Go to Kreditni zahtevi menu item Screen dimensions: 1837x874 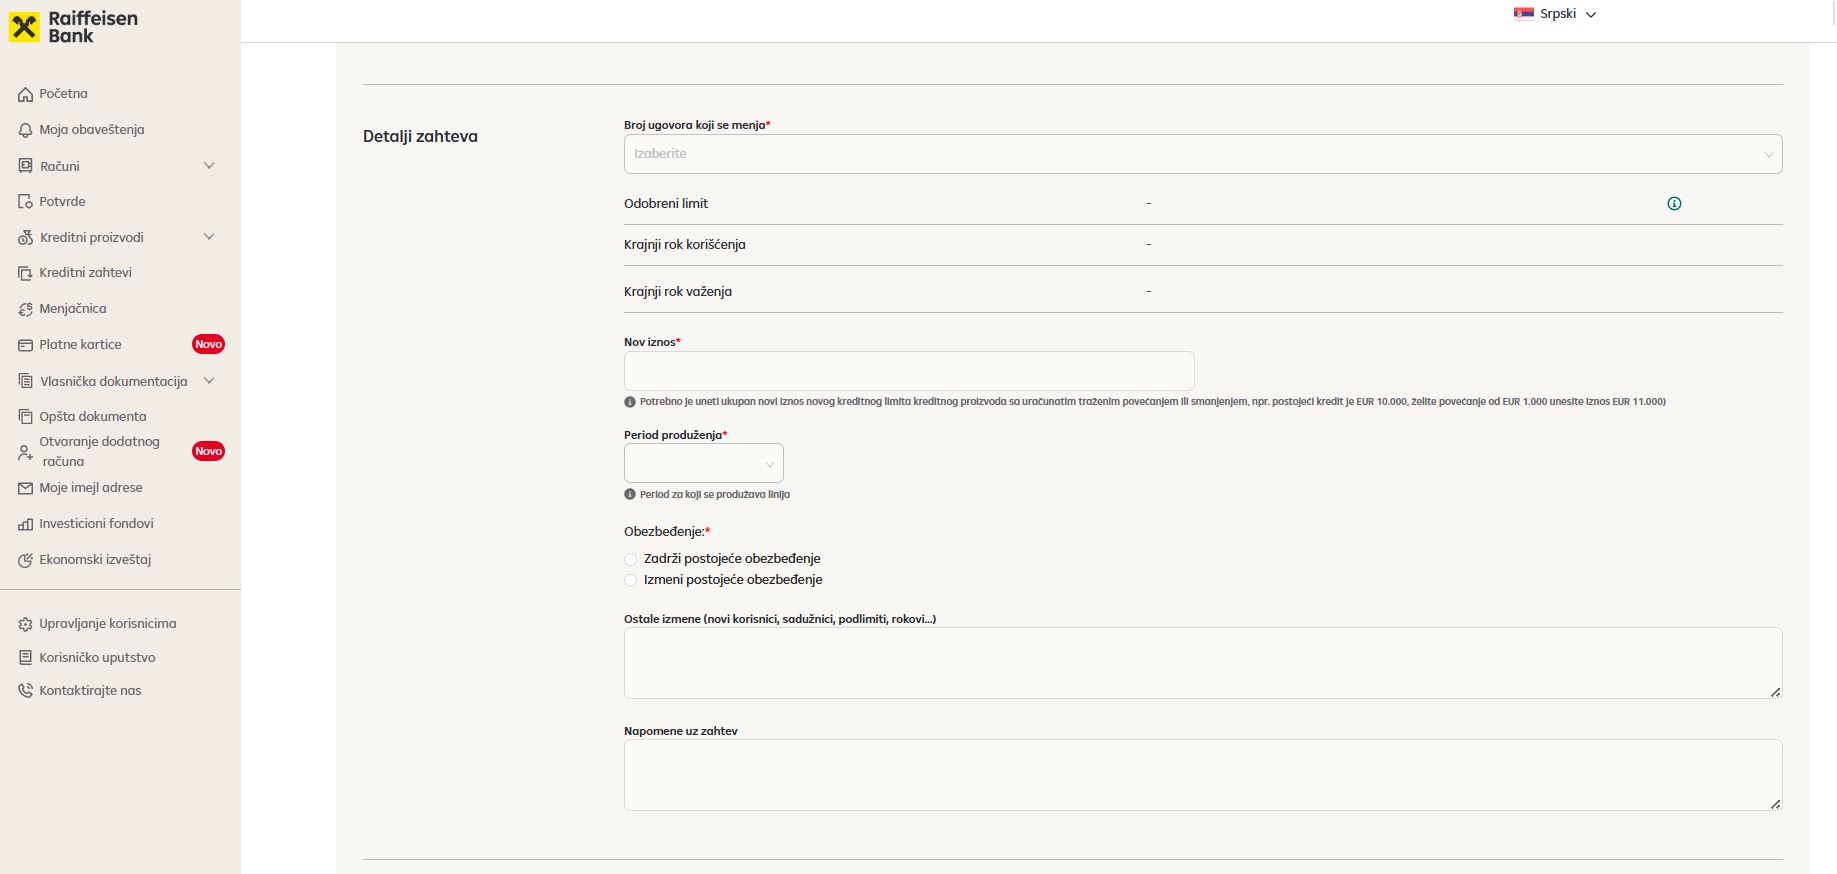pos(85,273)
